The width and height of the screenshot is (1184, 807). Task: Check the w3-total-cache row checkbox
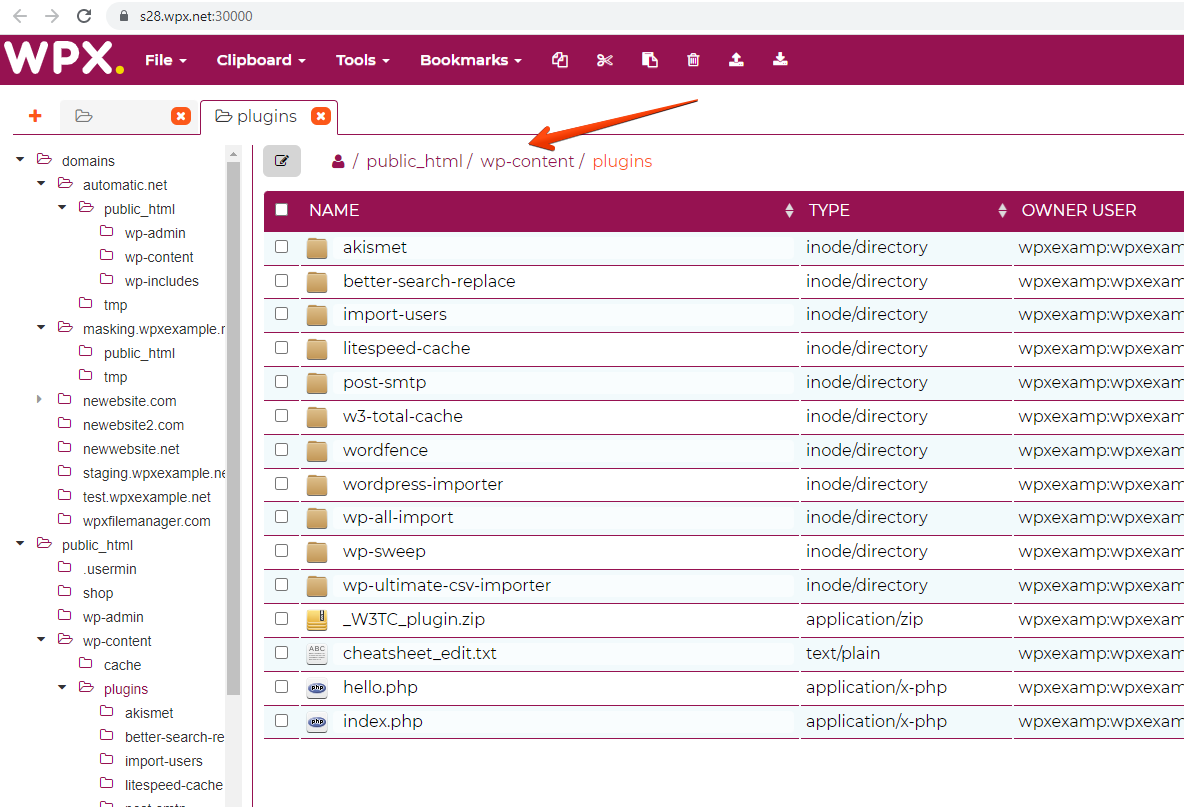pyautogui.click(x=282, y=416)
